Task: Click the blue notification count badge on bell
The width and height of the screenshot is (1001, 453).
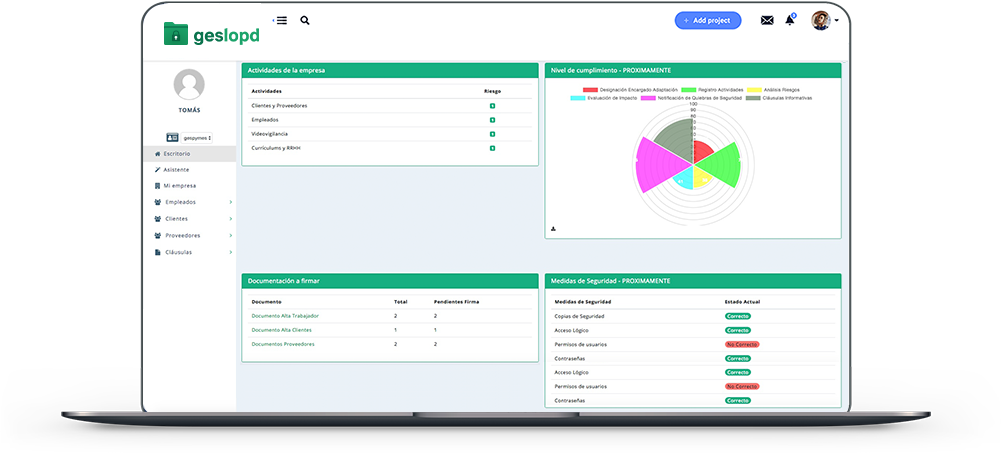Action: [x=794, y=15]
